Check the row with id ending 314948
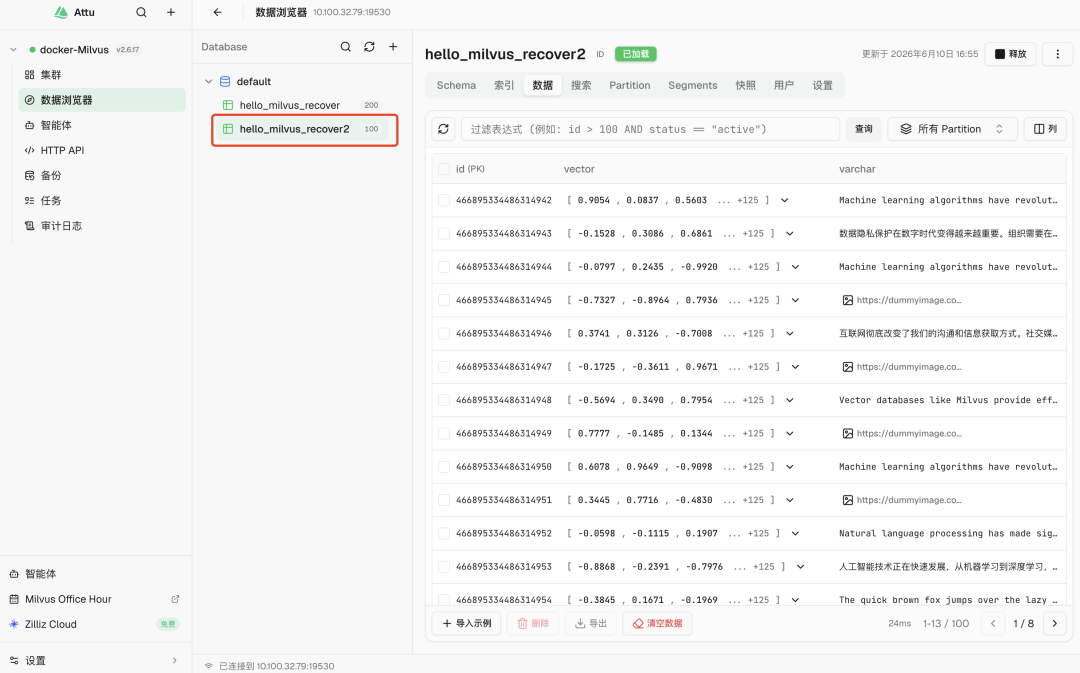 [x=444, y=400]
